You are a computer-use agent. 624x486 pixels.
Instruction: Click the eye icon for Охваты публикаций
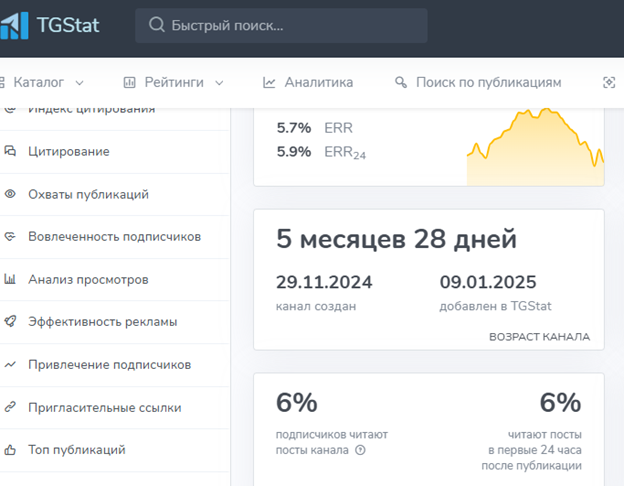pyautogui.click(x=10, y=195)
